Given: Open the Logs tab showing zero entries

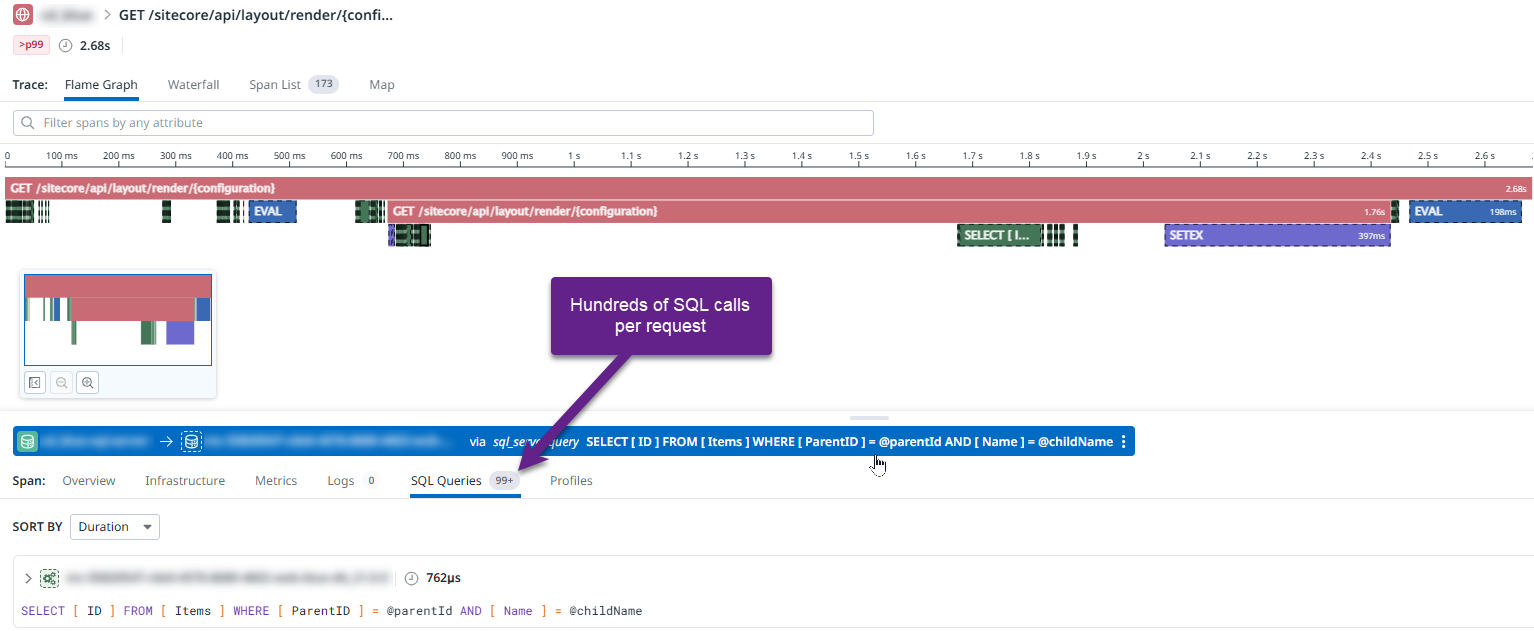Looking at the screenshot, I should 340,481.
